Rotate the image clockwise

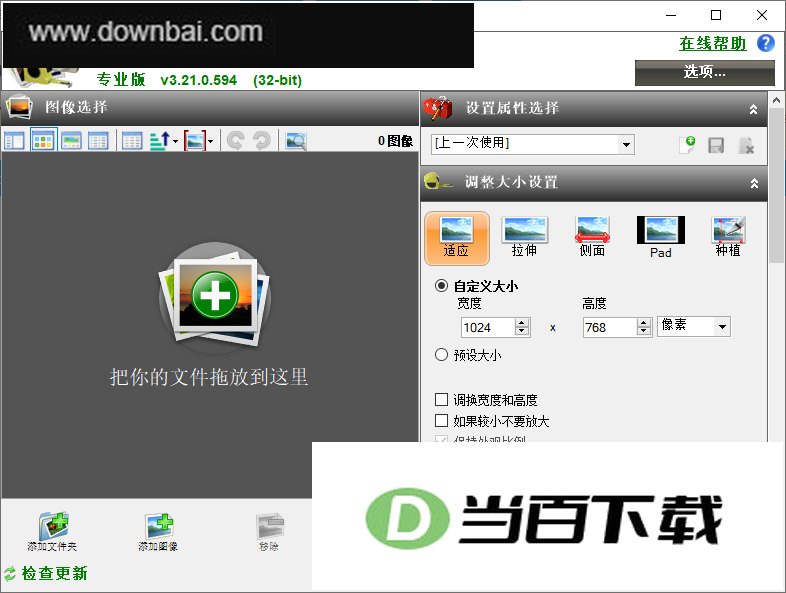[x=262, y=141]
